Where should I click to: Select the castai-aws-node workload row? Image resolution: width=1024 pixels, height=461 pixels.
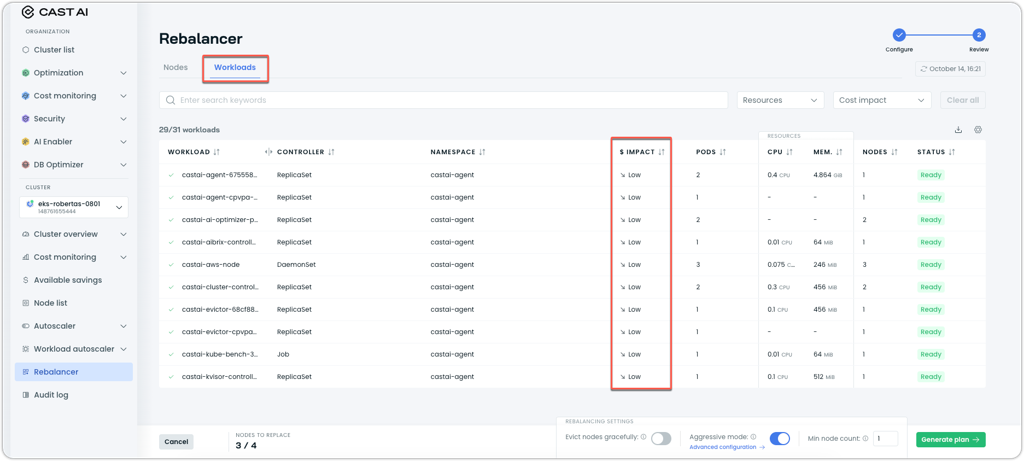click(572, 264)
